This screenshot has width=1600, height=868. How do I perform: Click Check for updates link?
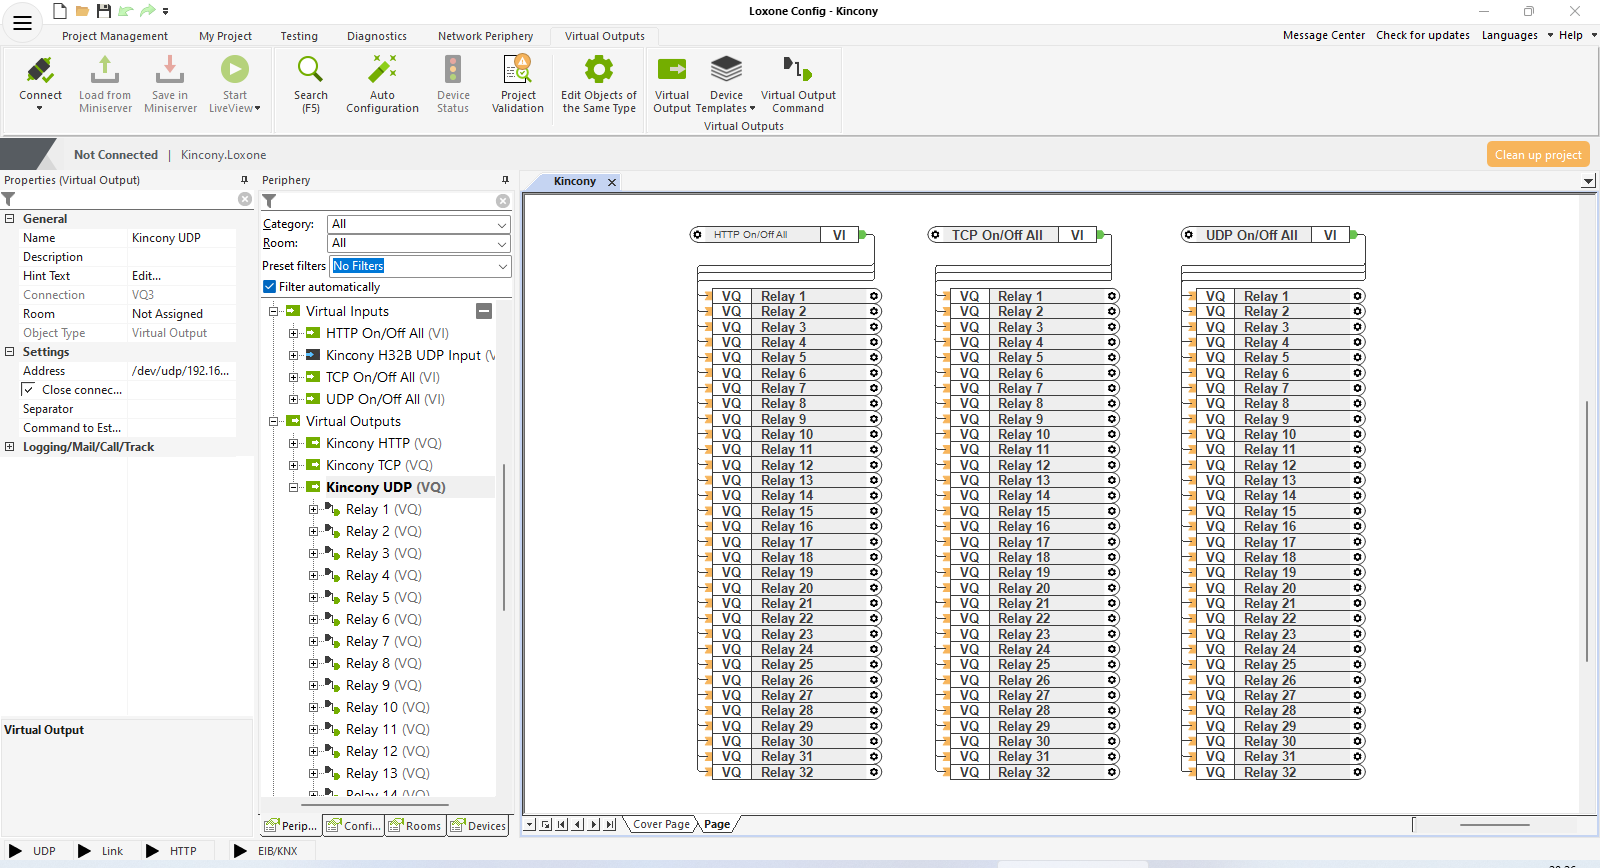(x=1422, y=35)
